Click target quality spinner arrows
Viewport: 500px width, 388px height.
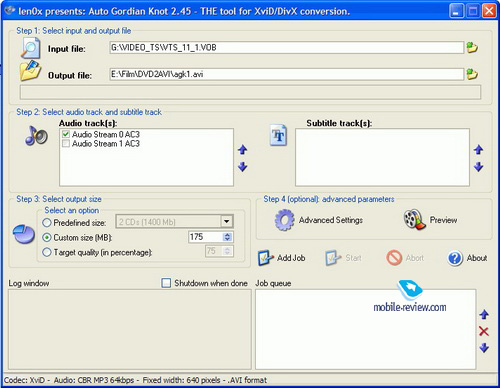click(x=227, y=251)
